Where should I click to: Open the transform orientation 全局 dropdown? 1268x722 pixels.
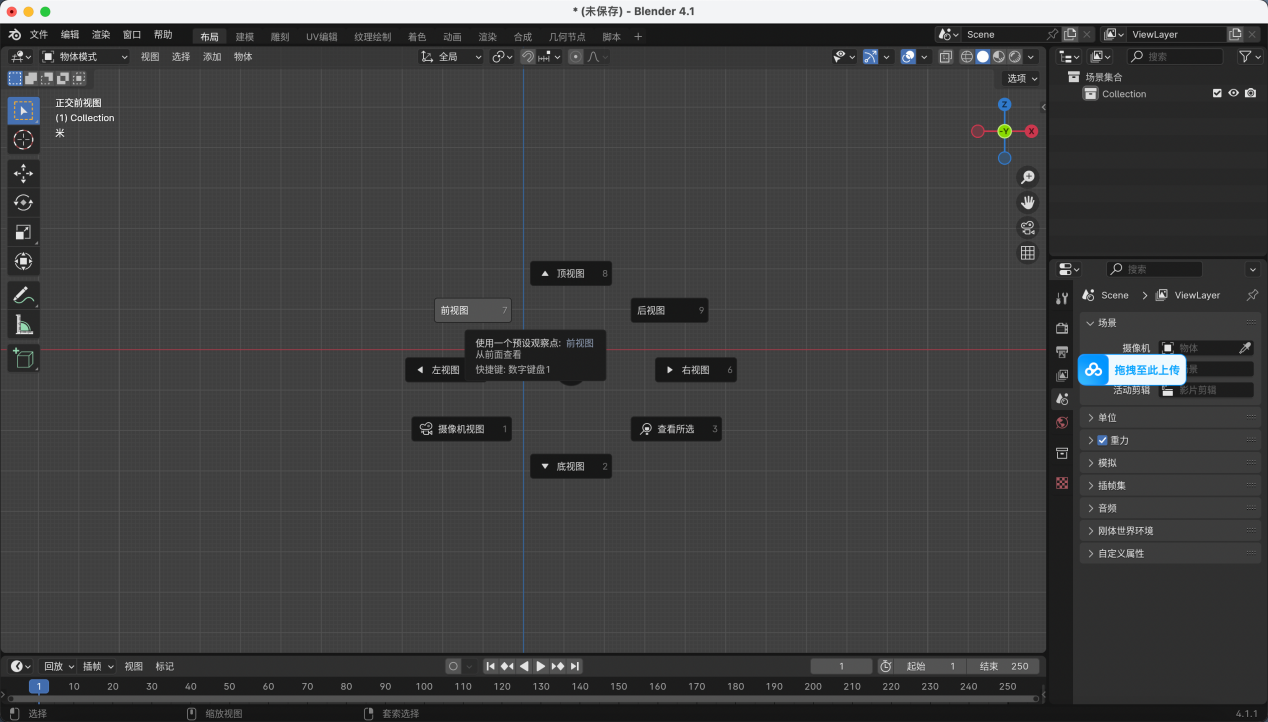(x=451, y=57)
